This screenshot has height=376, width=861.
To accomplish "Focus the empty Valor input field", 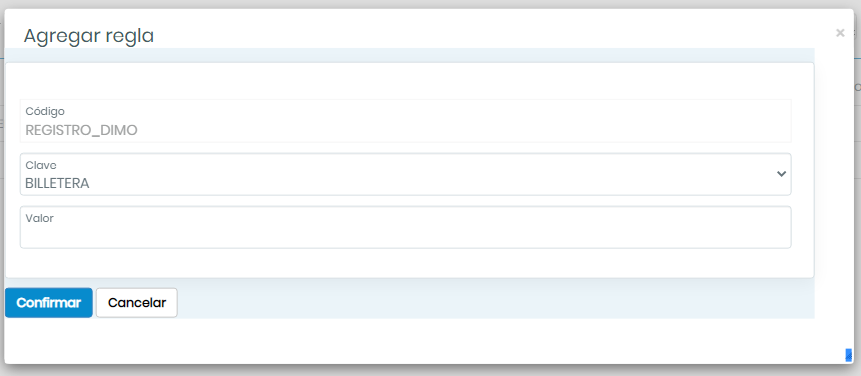I will click(x=405, y=227).
